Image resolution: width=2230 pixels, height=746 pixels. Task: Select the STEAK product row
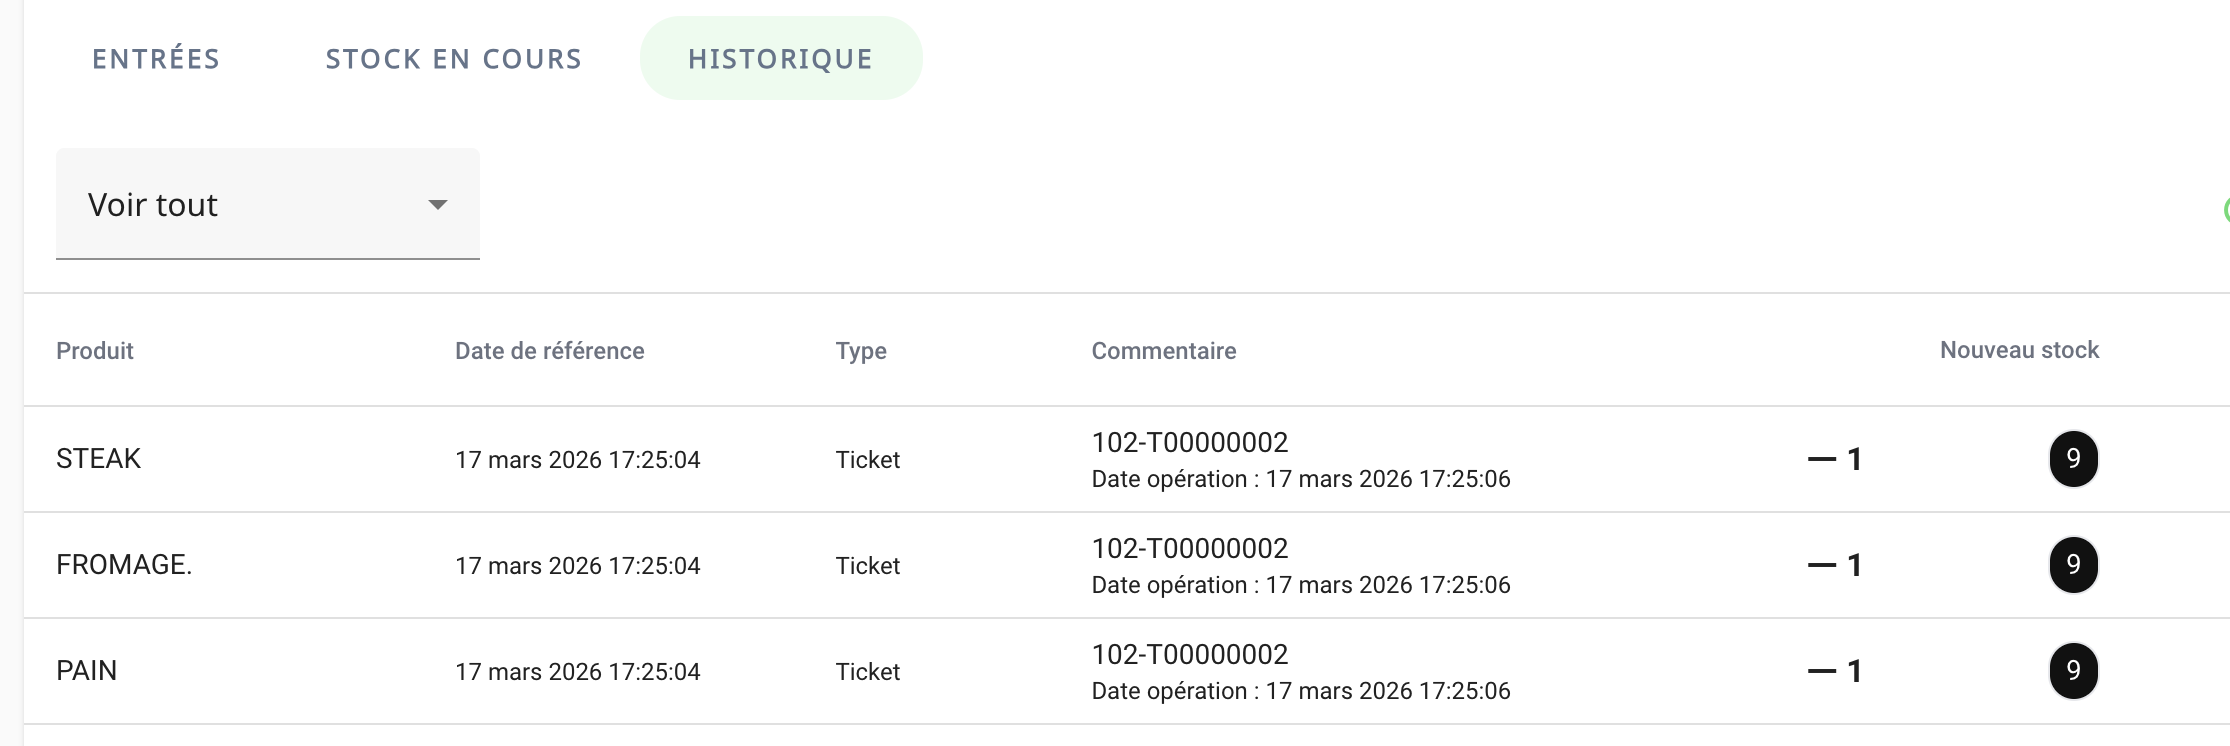pyautogui.click(x=98, y=459)
